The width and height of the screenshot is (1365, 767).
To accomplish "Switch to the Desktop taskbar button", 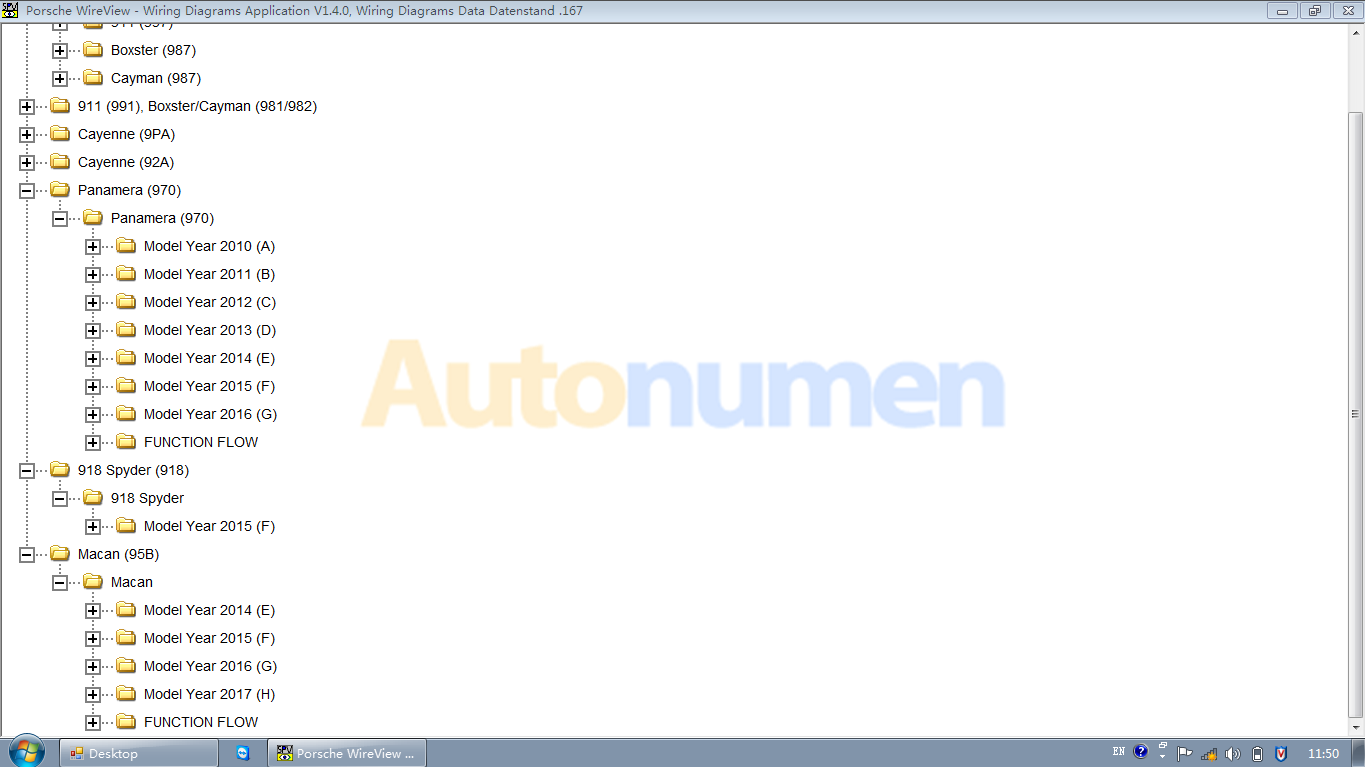I will pos(139,753).
